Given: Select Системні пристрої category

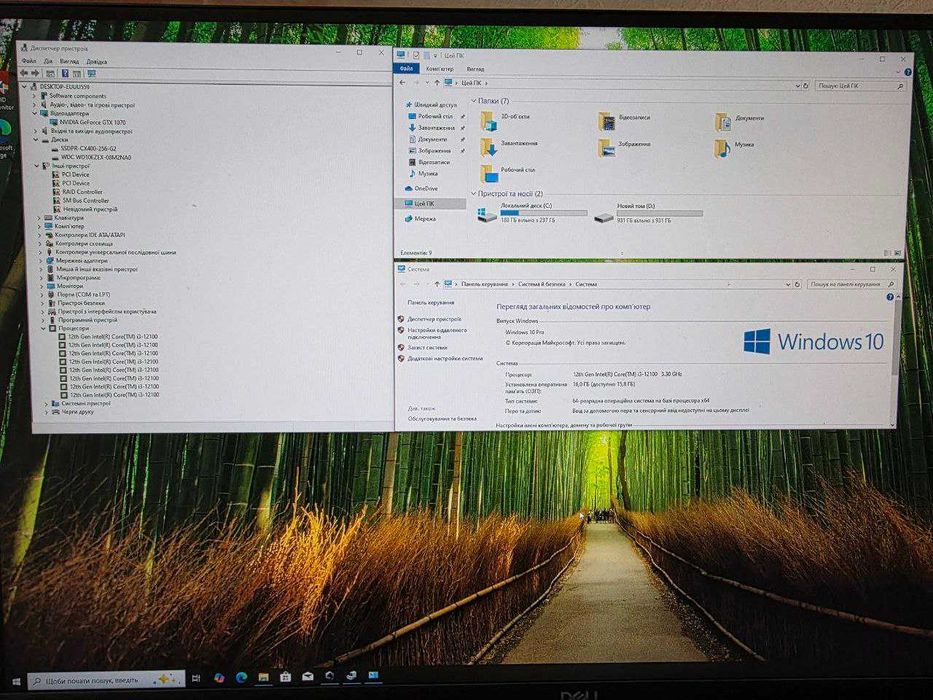Looking at the screenshot, I should (86, 403).
